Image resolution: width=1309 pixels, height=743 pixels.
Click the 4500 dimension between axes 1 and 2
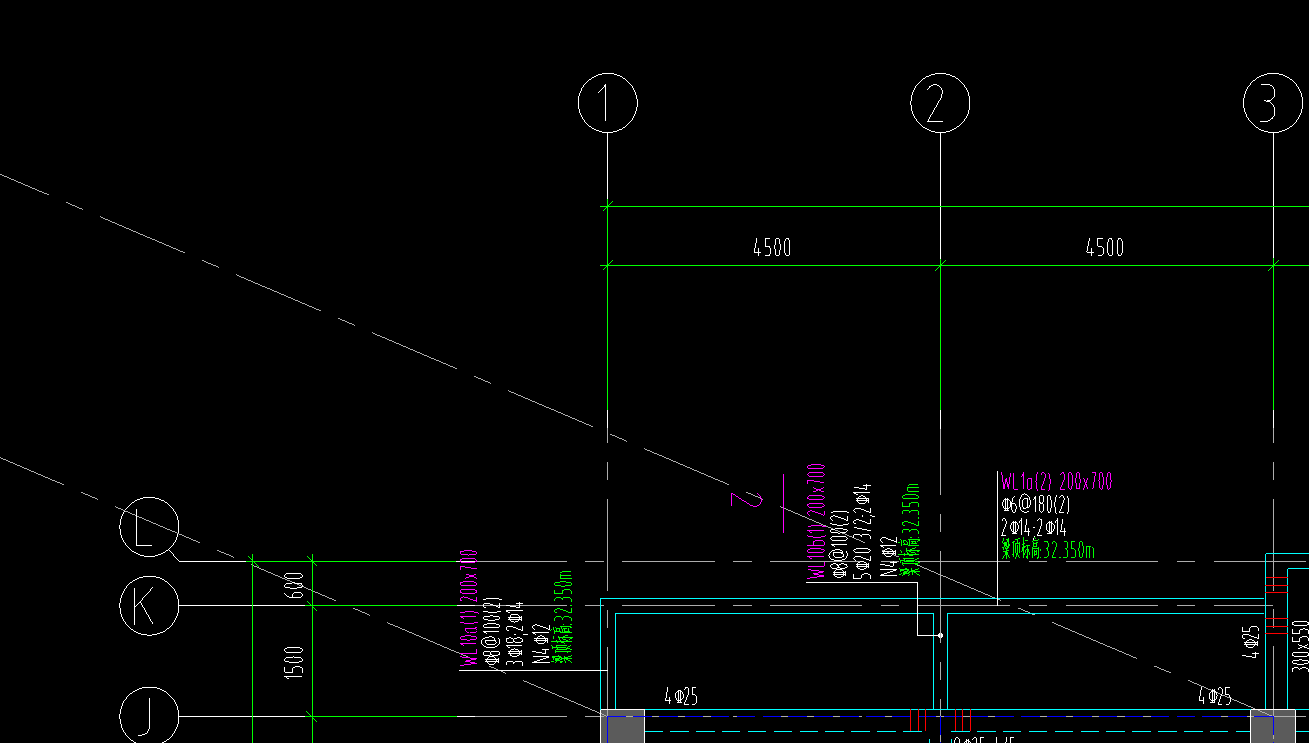[x=772, y=247]
